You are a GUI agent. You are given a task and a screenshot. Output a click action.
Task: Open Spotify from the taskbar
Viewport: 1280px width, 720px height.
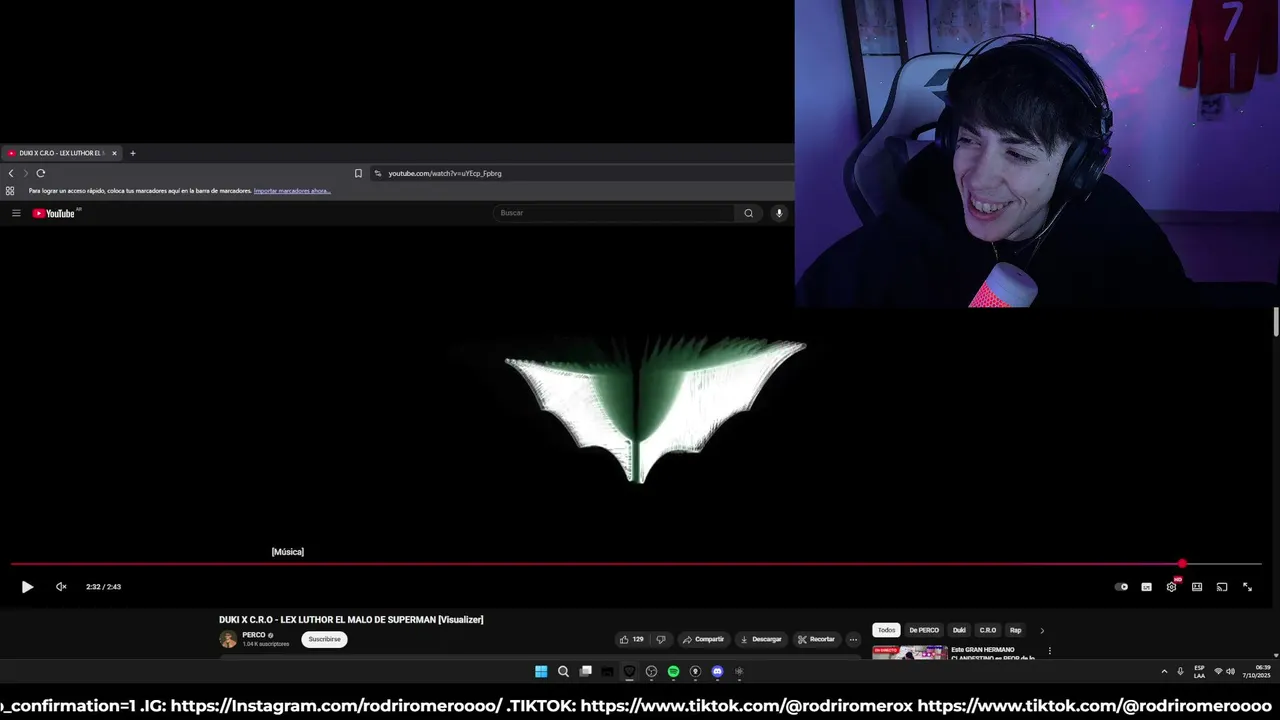pos(673,672)
